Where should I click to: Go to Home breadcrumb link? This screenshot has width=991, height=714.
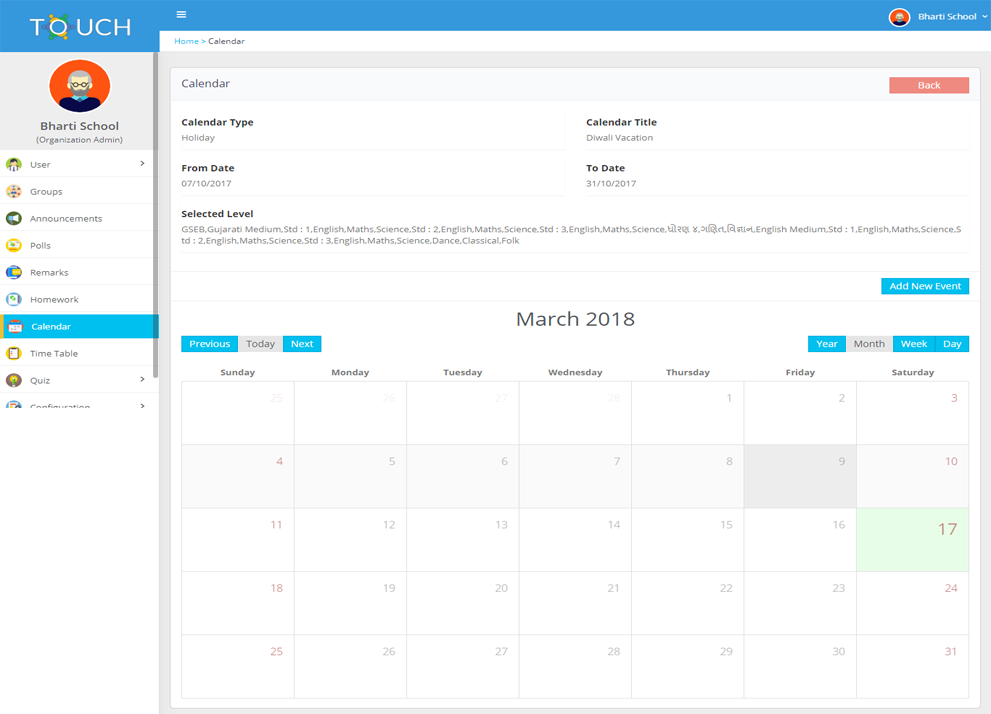point(186,41)
